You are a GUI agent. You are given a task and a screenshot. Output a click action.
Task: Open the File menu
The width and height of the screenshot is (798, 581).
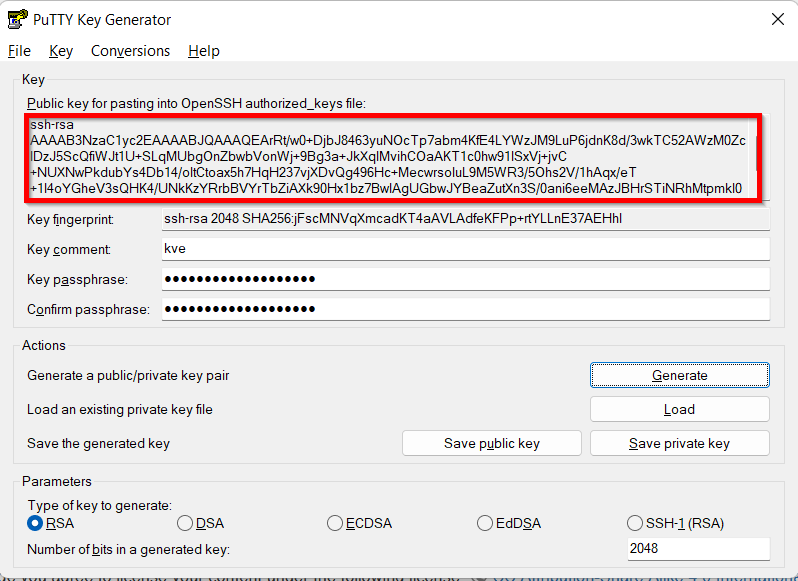19,51
